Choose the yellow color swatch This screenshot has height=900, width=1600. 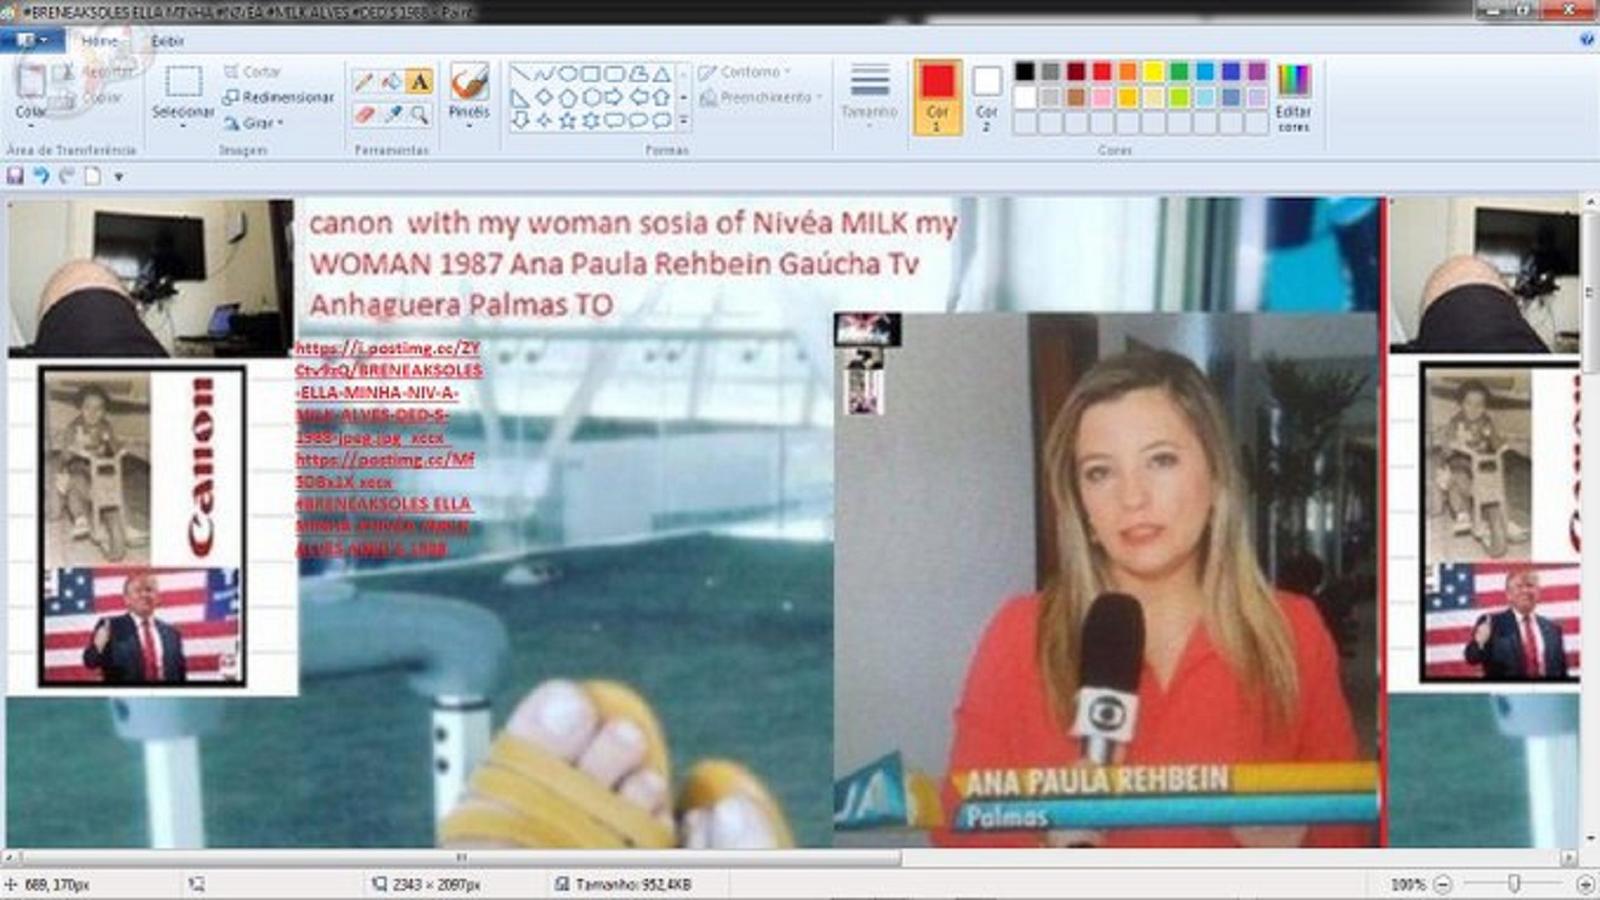(1153, 72)
